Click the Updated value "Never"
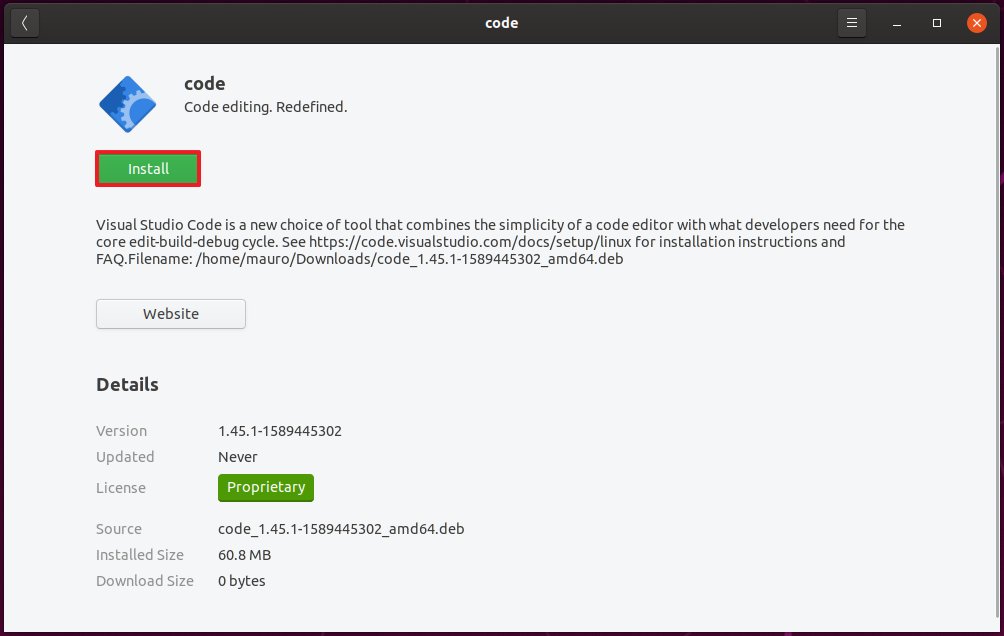Screen dimensions: 1004x636 [x=238, y=457]
